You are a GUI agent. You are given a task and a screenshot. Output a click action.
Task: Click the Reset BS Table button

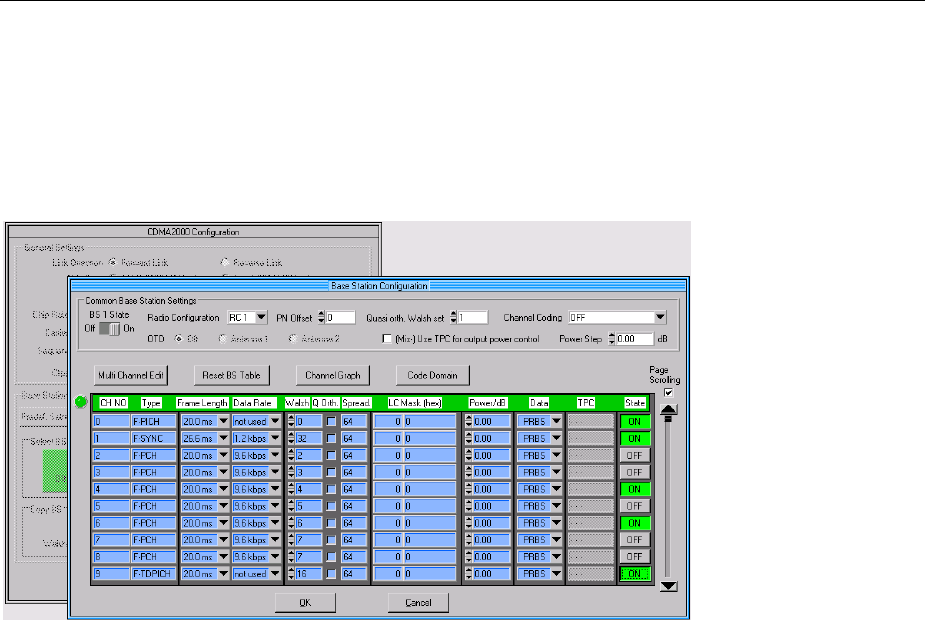(231, 375)
